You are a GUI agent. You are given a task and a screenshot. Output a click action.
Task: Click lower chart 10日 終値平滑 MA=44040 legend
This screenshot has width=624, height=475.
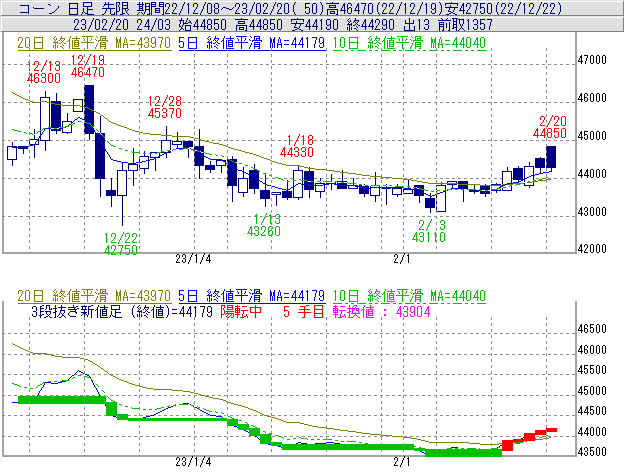[409, 296]
